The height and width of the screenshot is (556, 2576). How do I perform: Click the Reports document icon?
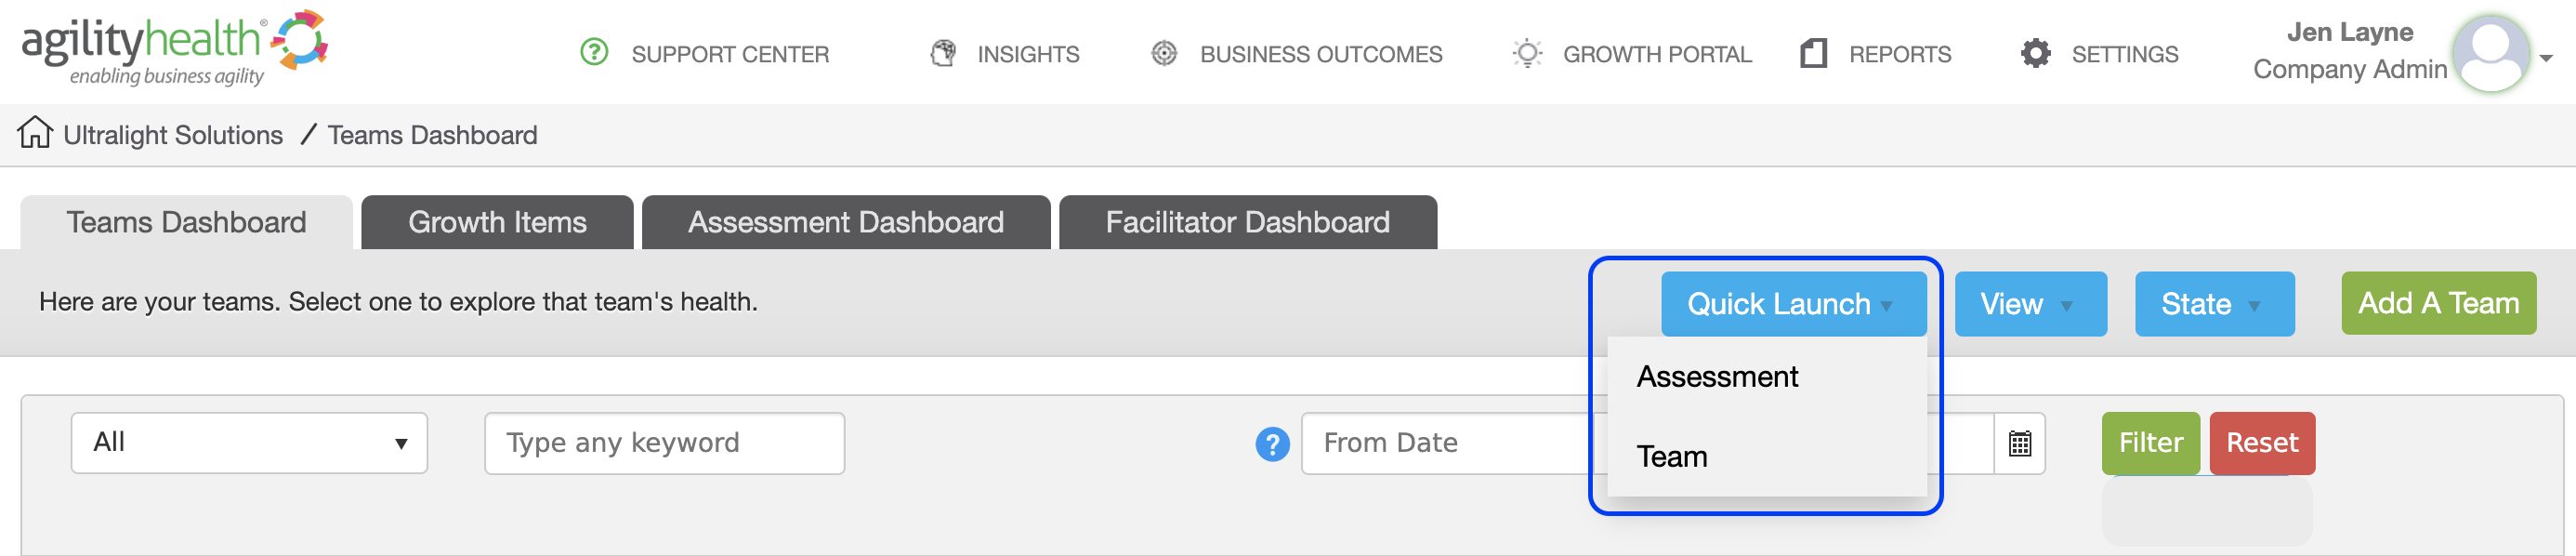click(1814, 53)
